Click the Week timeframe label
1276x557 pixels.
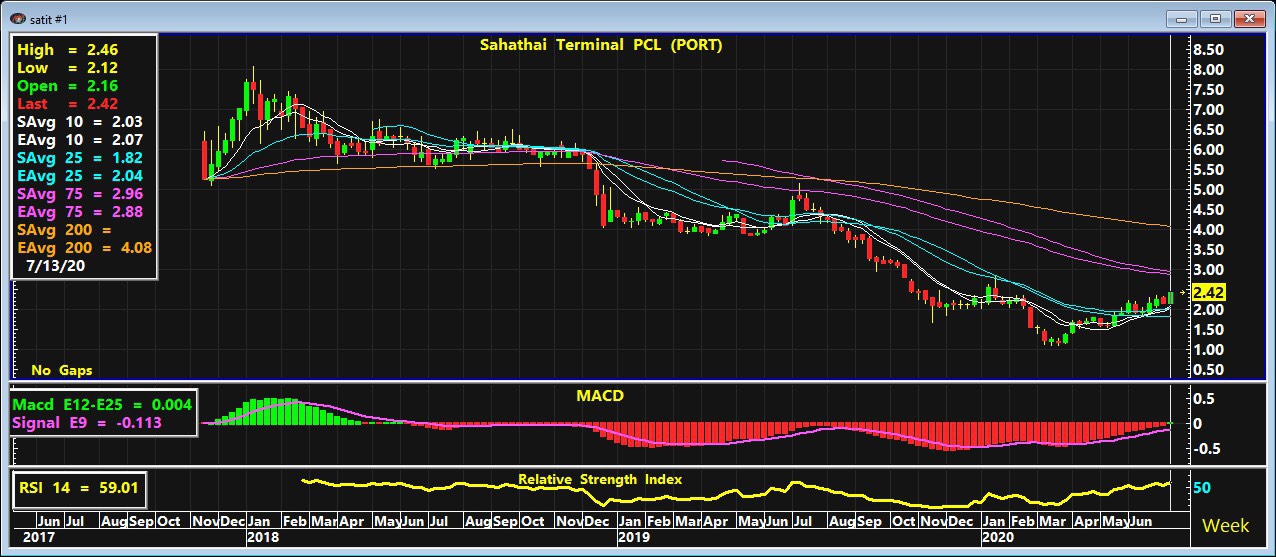click(1226, 525)
